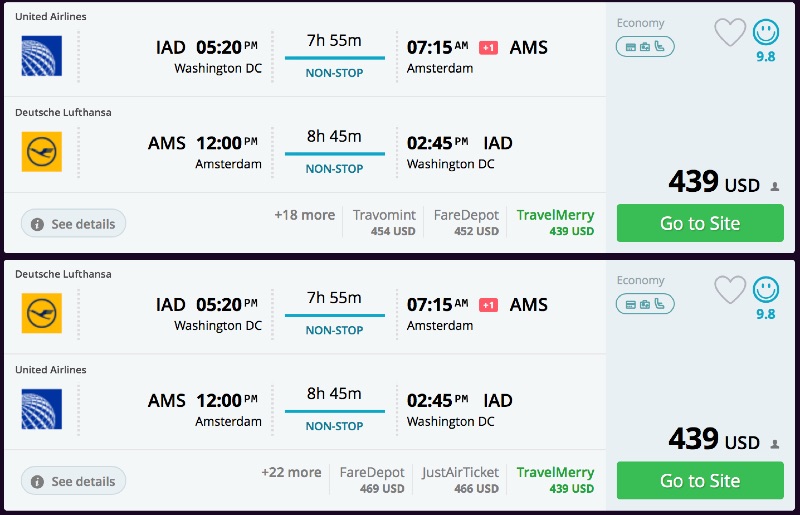Go to Site for second 439 USD flight
Screen dimensions: 800x515
coord(700,480)
